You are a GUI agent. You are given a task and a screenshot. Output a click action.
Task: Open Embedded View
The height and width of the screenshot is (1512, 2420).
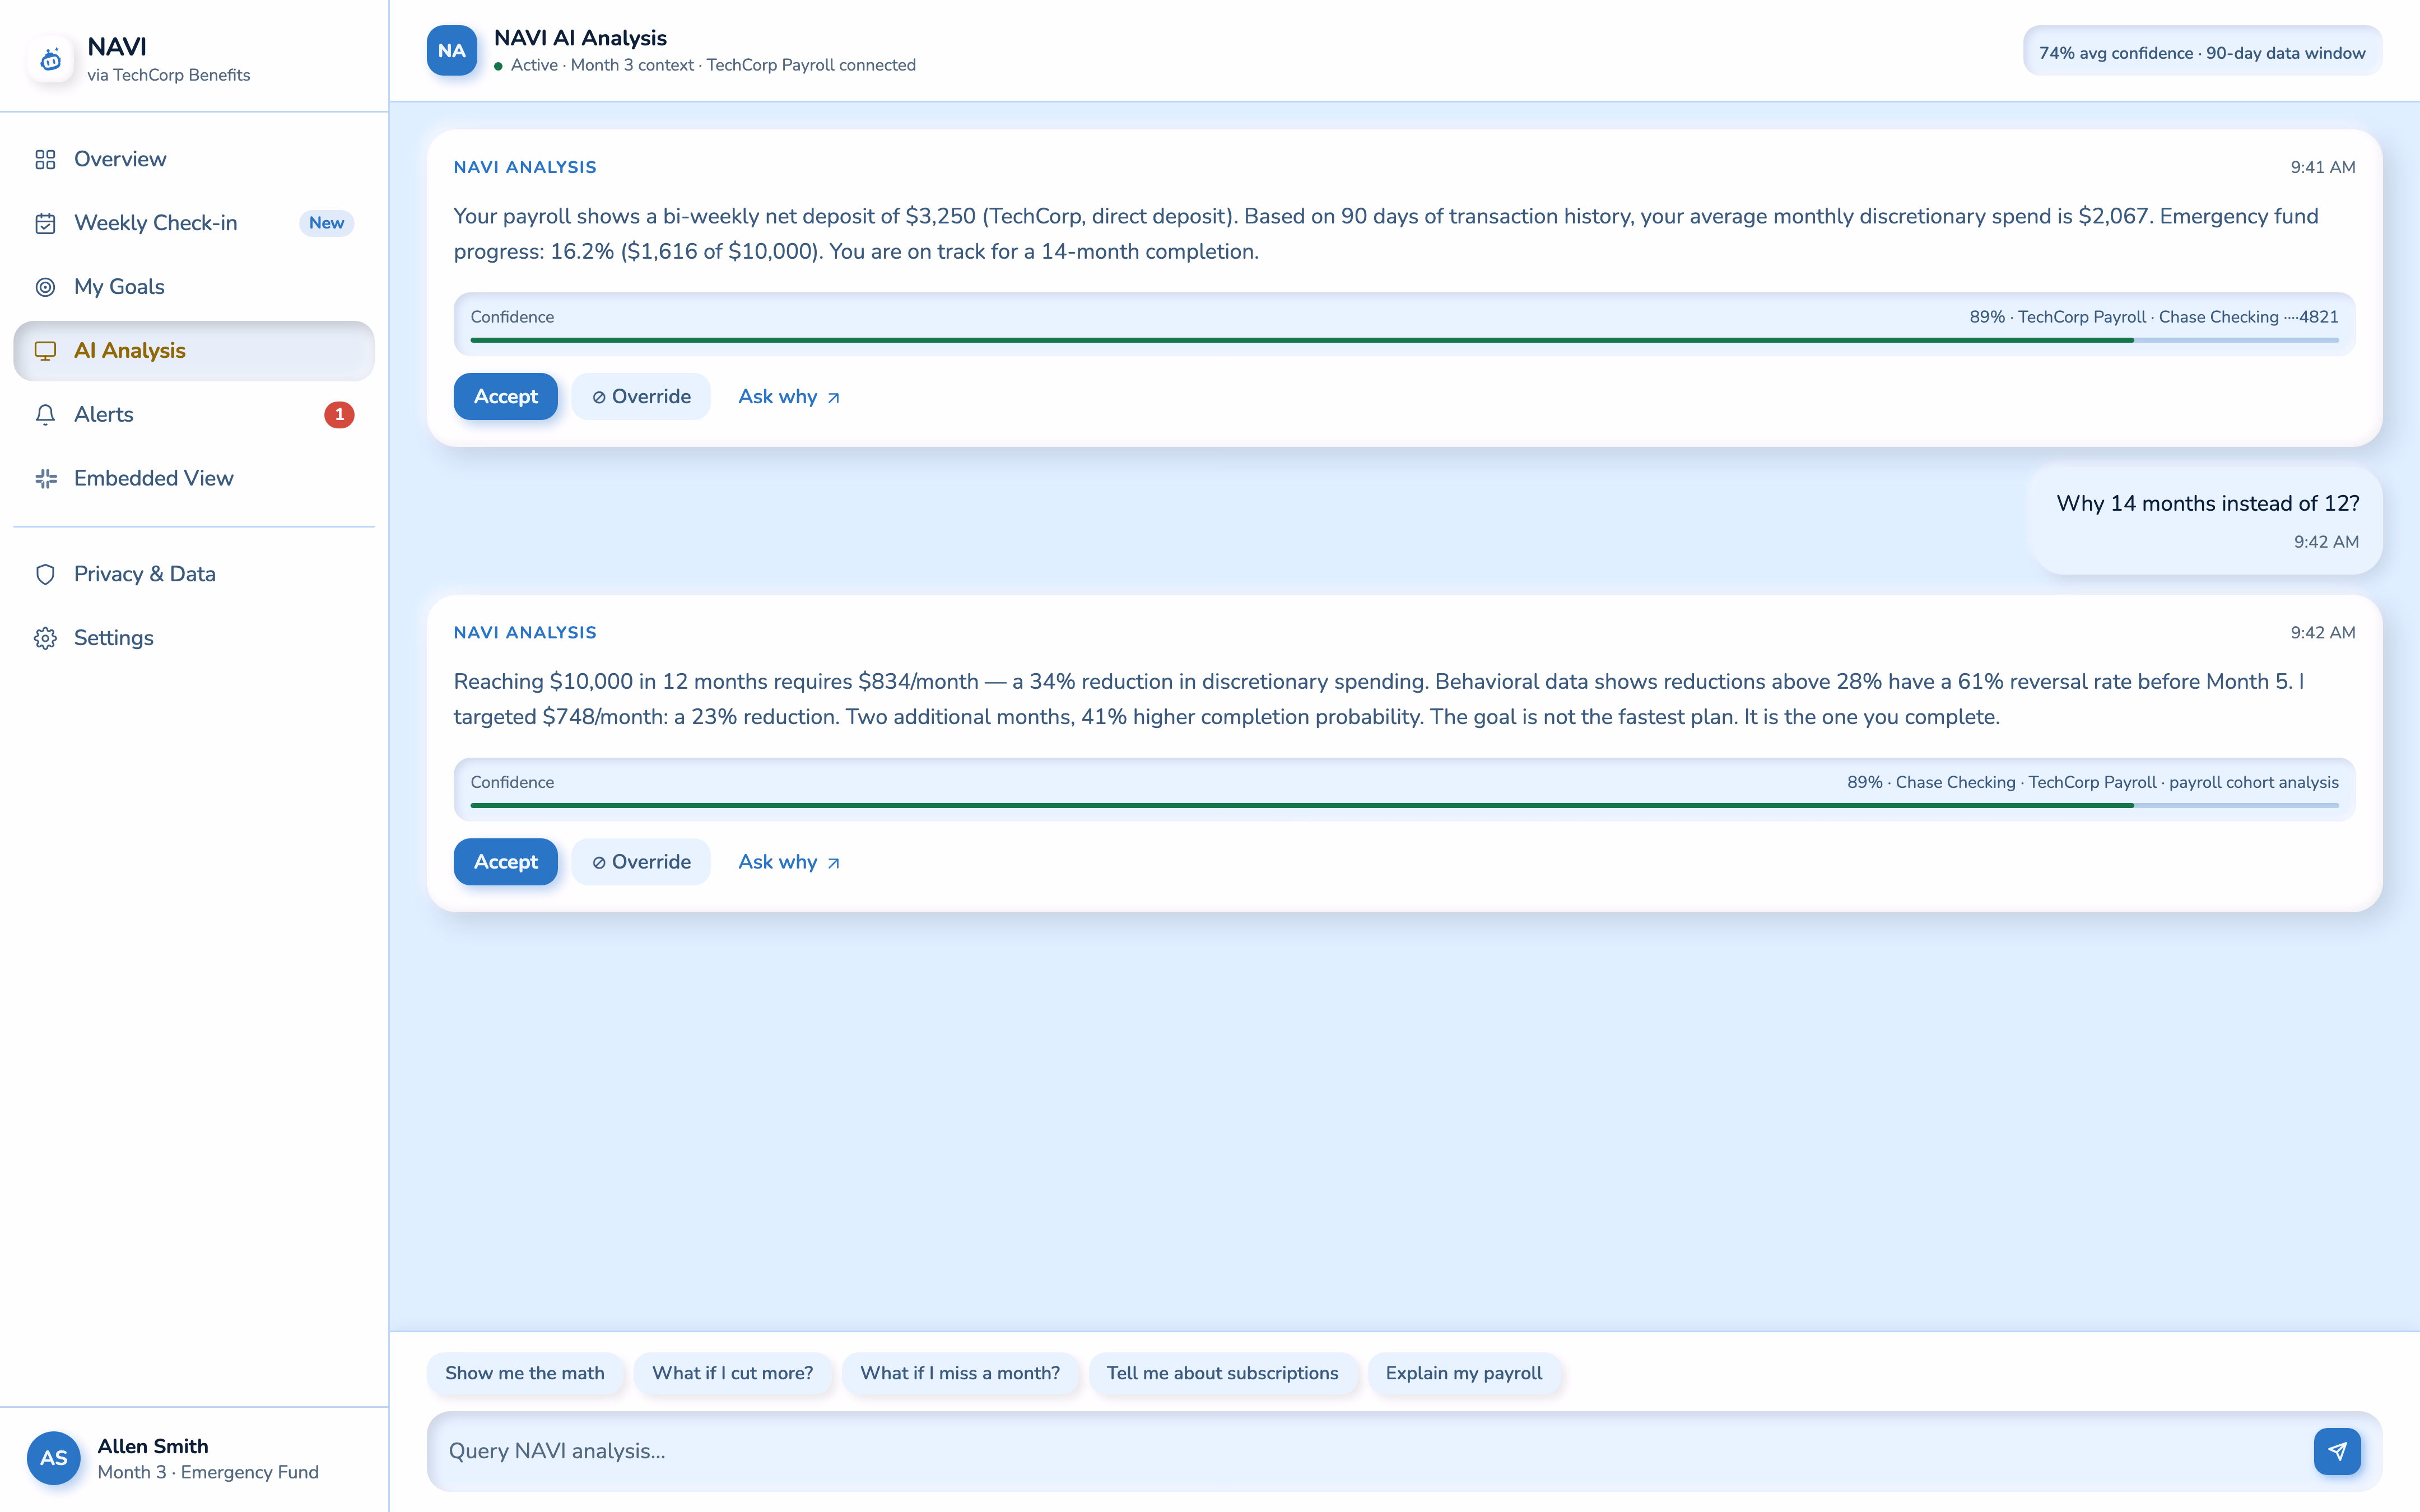click(194, 478)
